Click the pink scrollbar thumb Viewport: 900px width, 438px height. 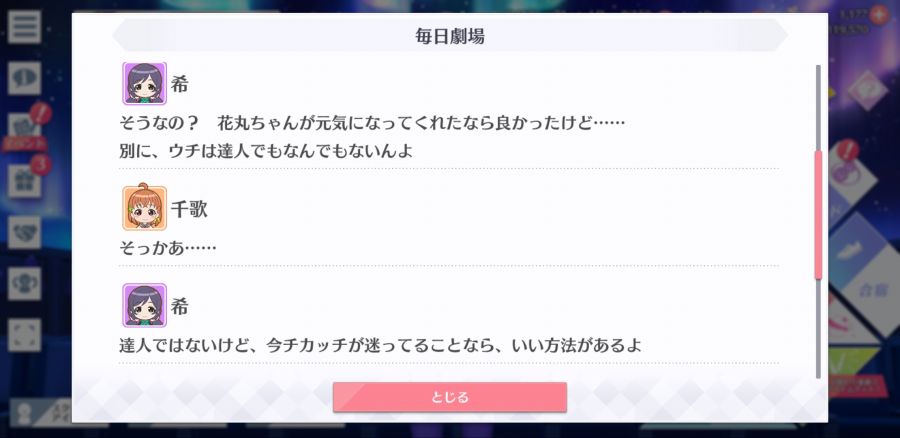[818, 215]
